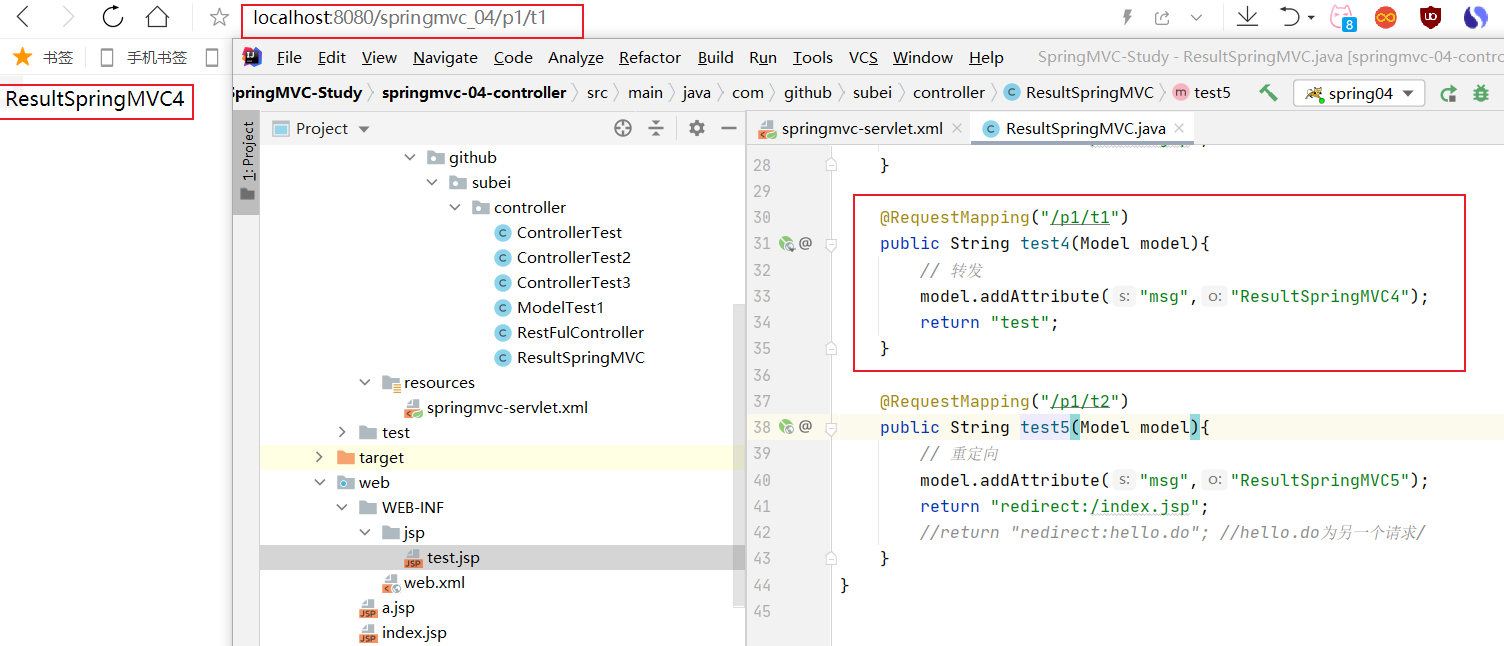Click the browser address bar URL
This screenshot has height=646, width=1504.
click(400, 18)
